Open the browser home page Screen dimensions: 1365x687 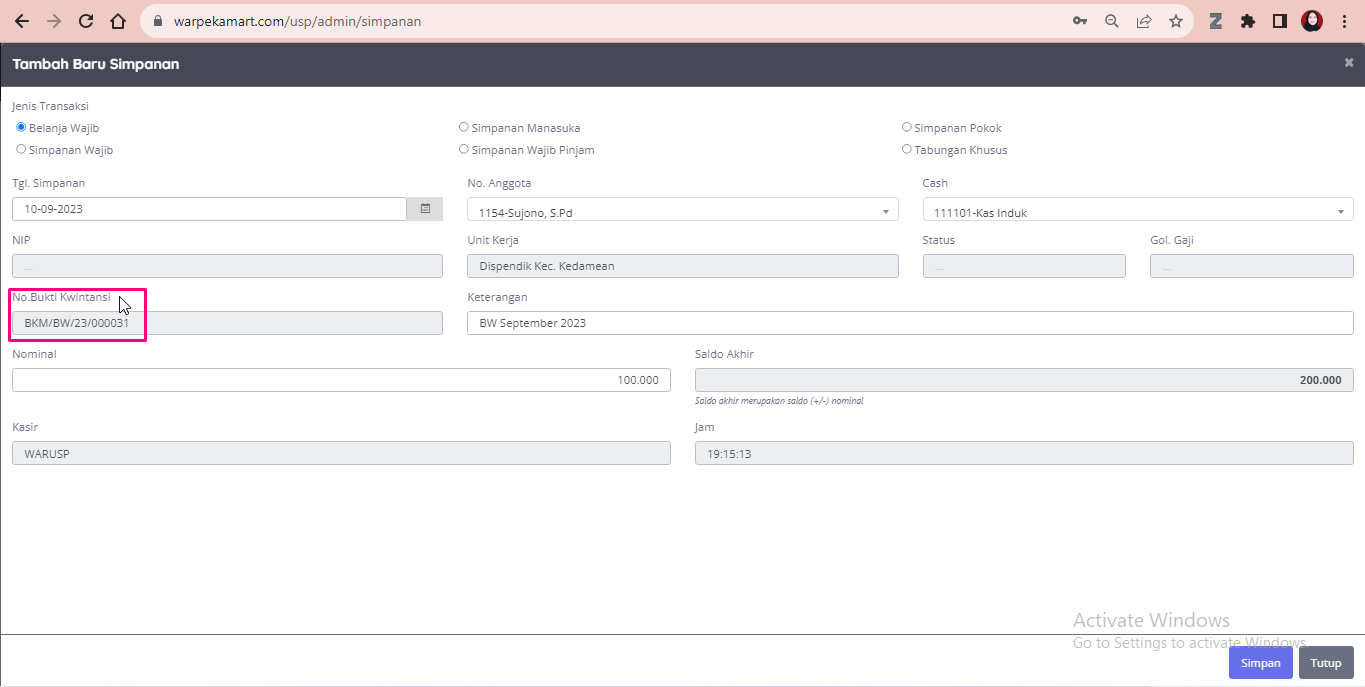click(118, 21)
